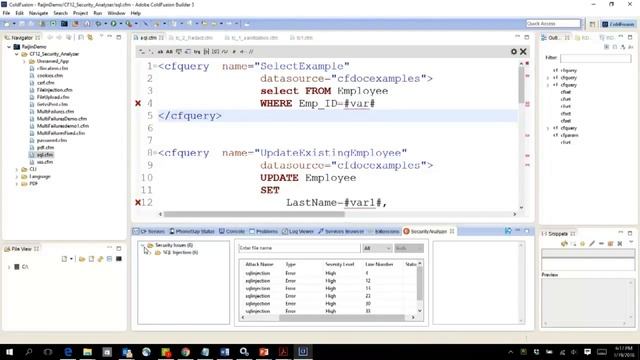Click the Quick Access field
The width and height of the screenshot is (640, 360).
pos(553,24)
